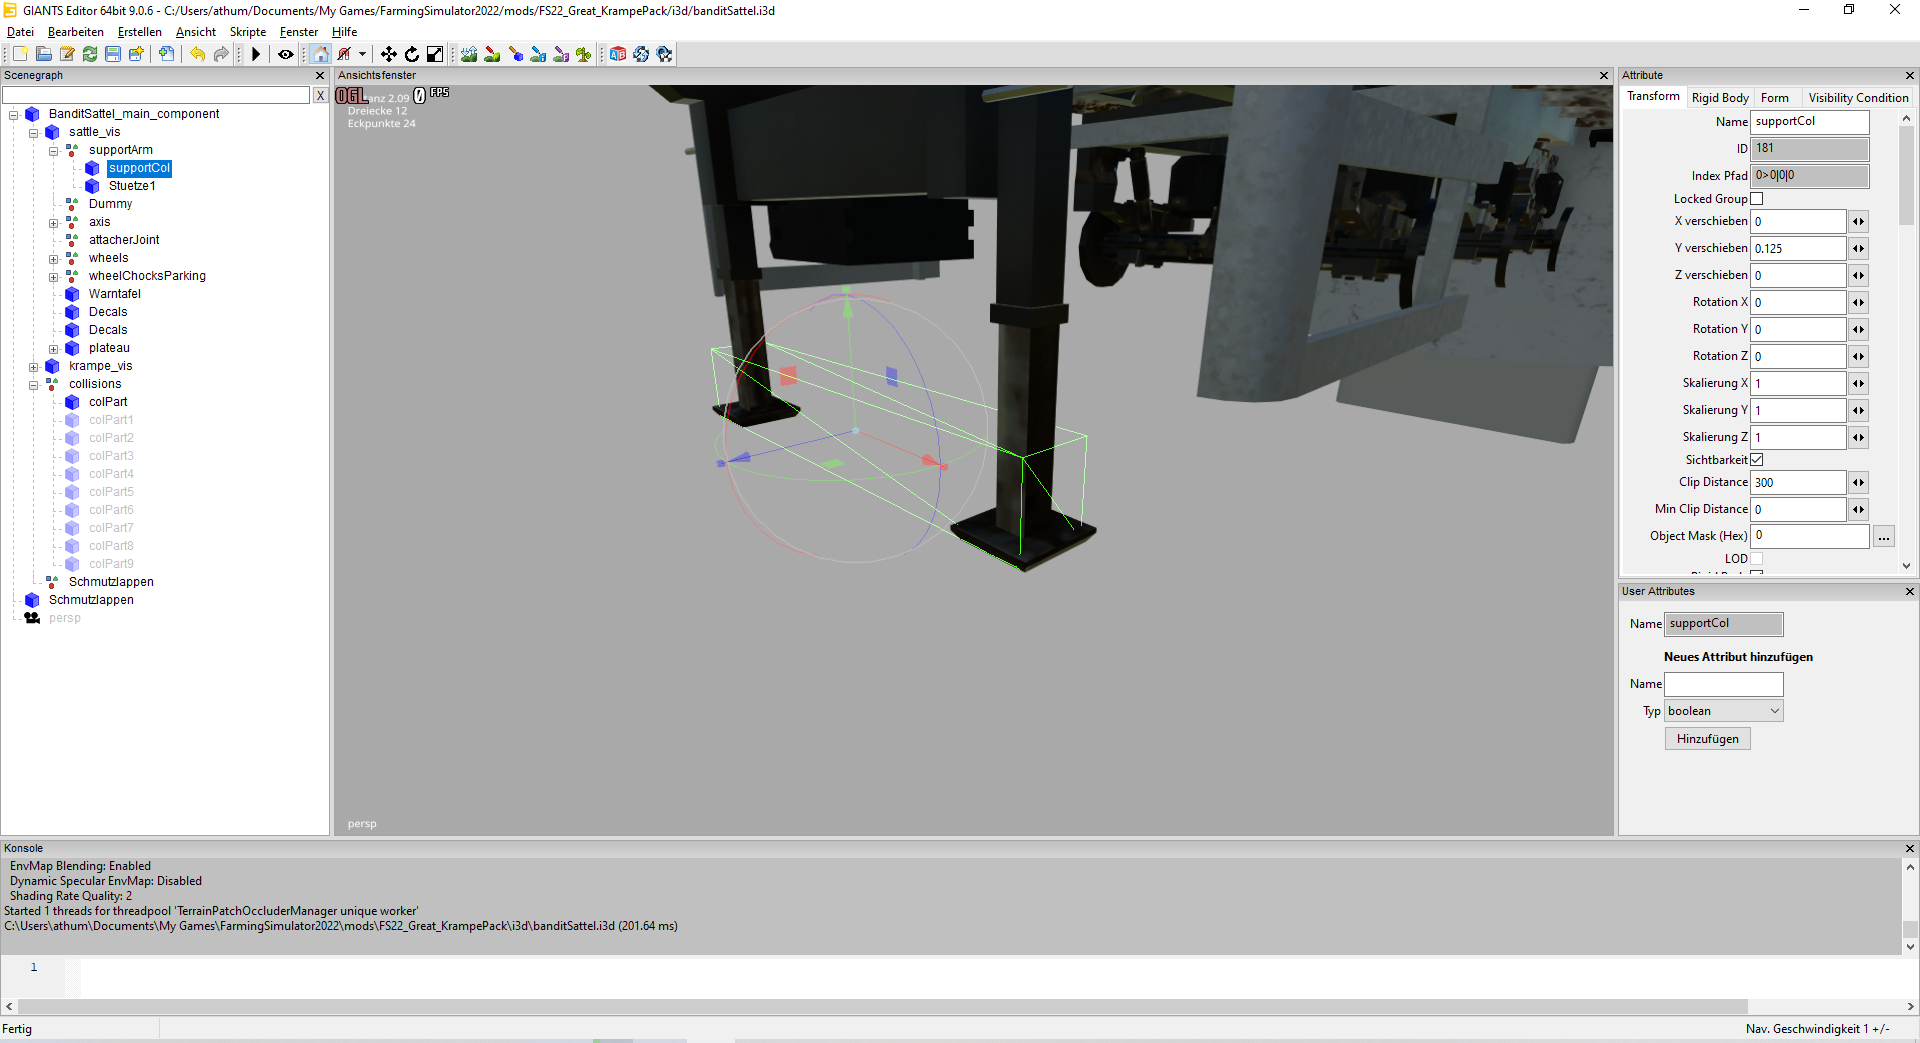
Task: Toggle the LOD checkbox
Action: (x=1757, y=559)
